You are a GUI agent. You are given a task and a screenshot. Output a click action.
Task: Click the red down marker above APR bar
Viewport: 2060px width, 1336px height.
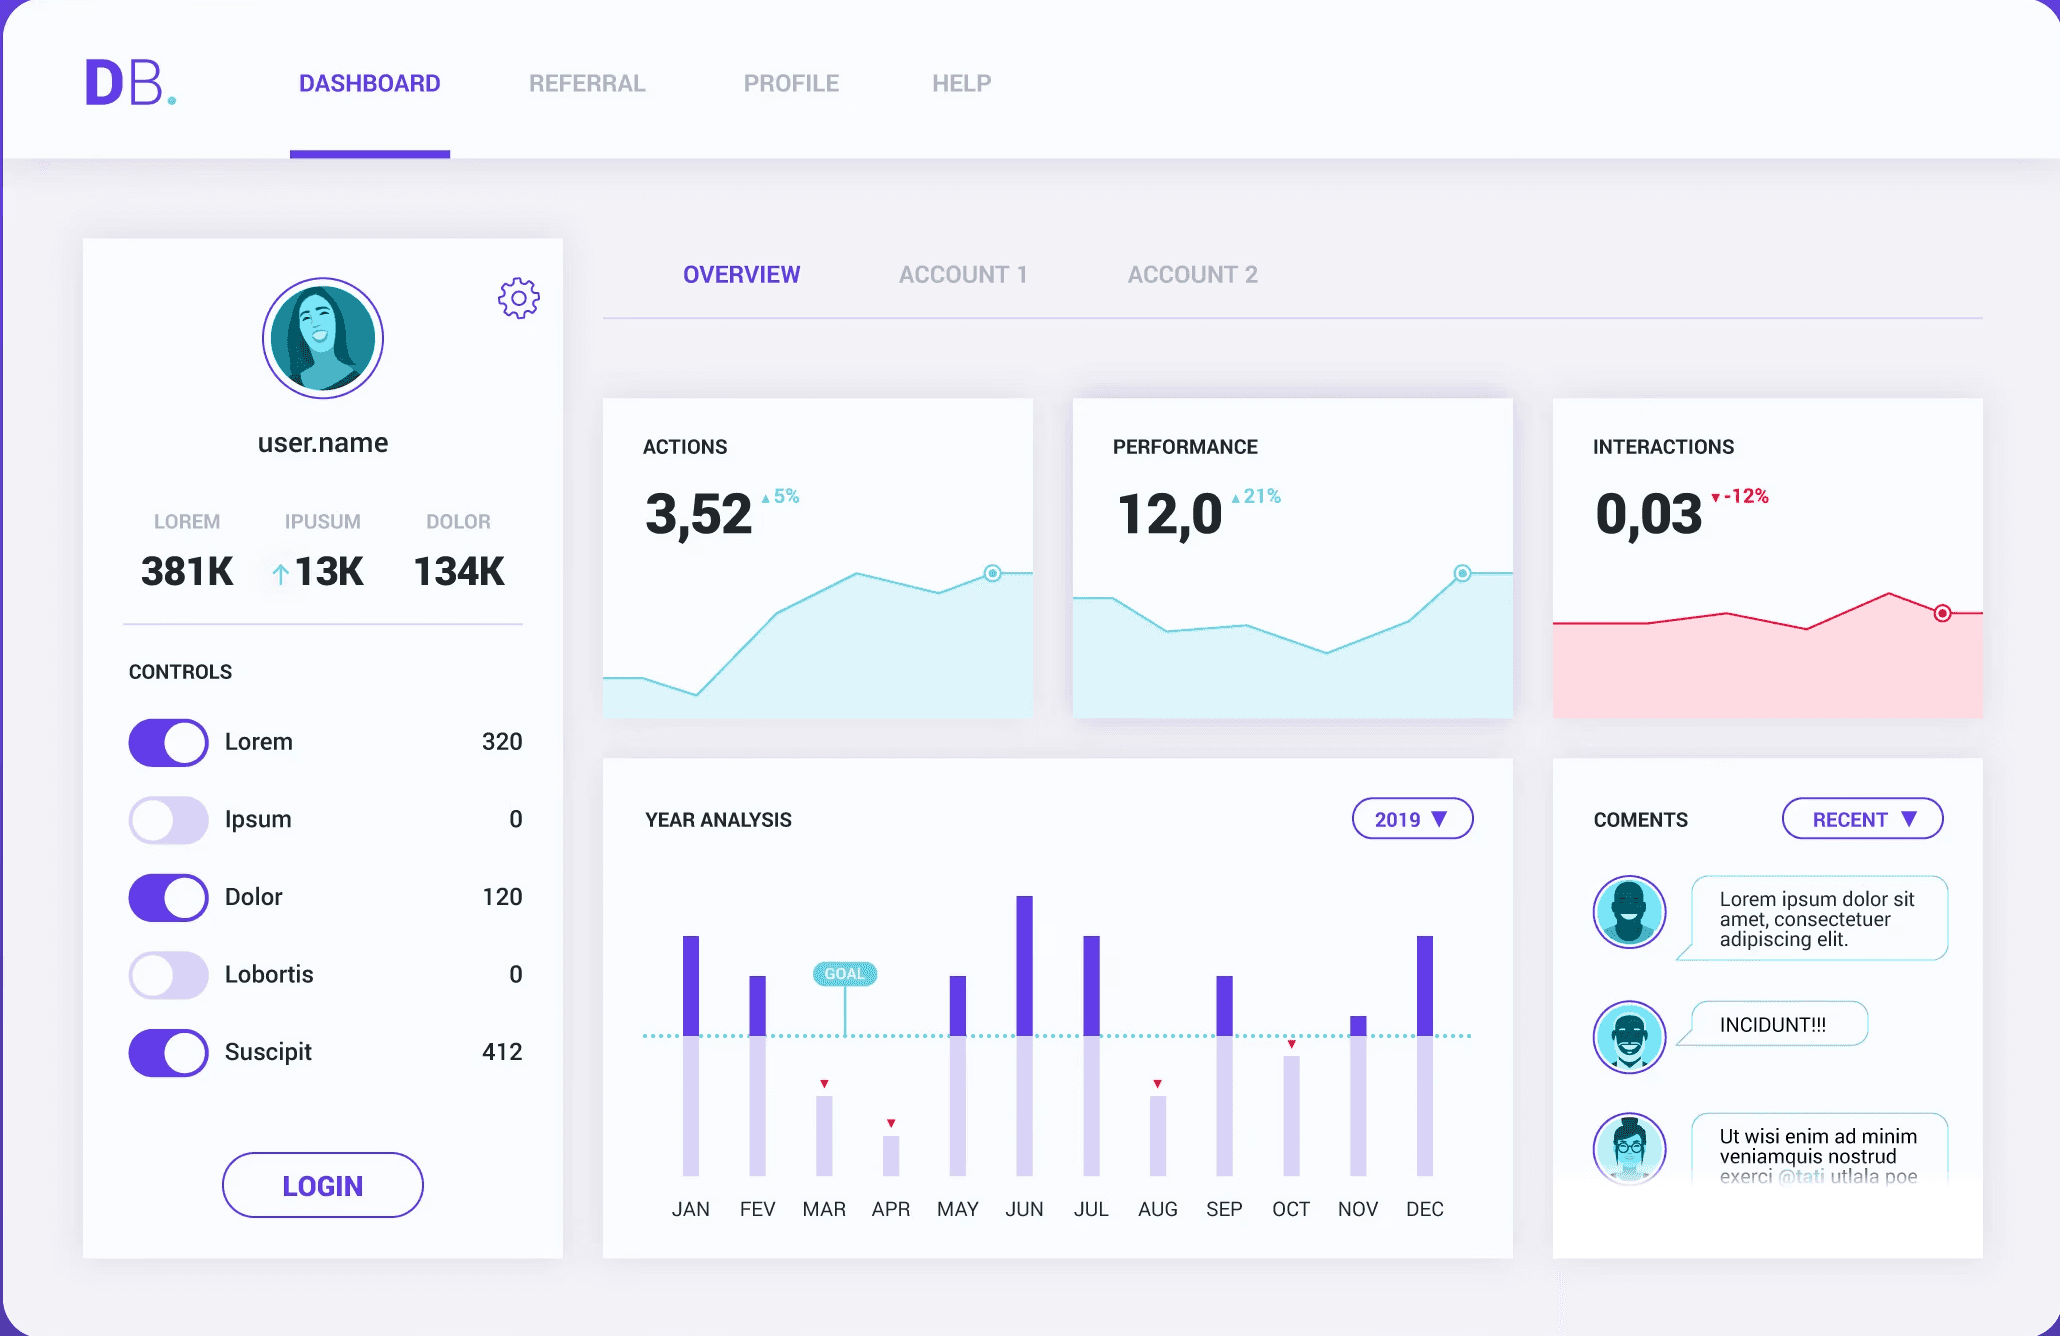tap(891, 1123)
